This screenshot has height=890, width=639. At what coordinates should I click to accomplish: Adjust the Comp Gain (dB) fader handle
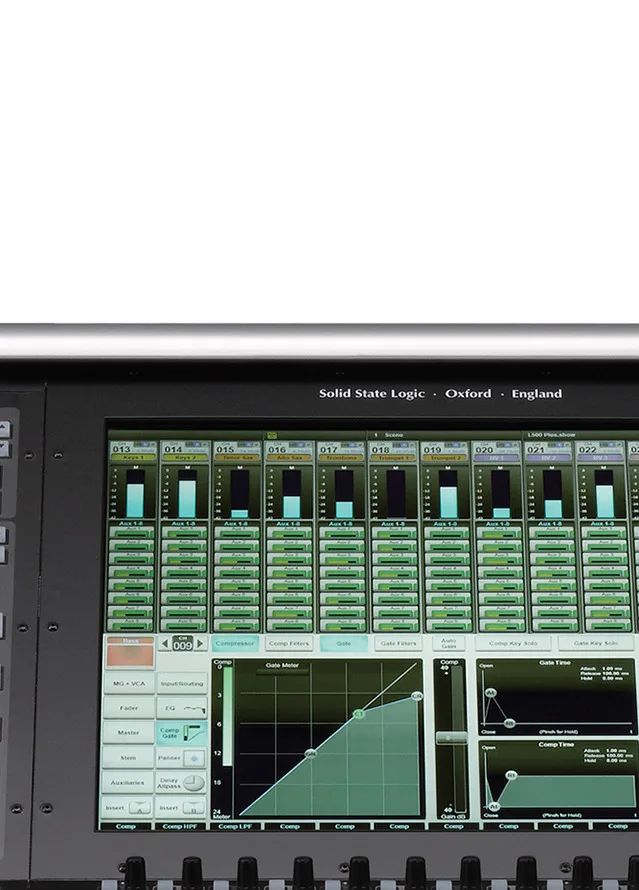[451, 738]
